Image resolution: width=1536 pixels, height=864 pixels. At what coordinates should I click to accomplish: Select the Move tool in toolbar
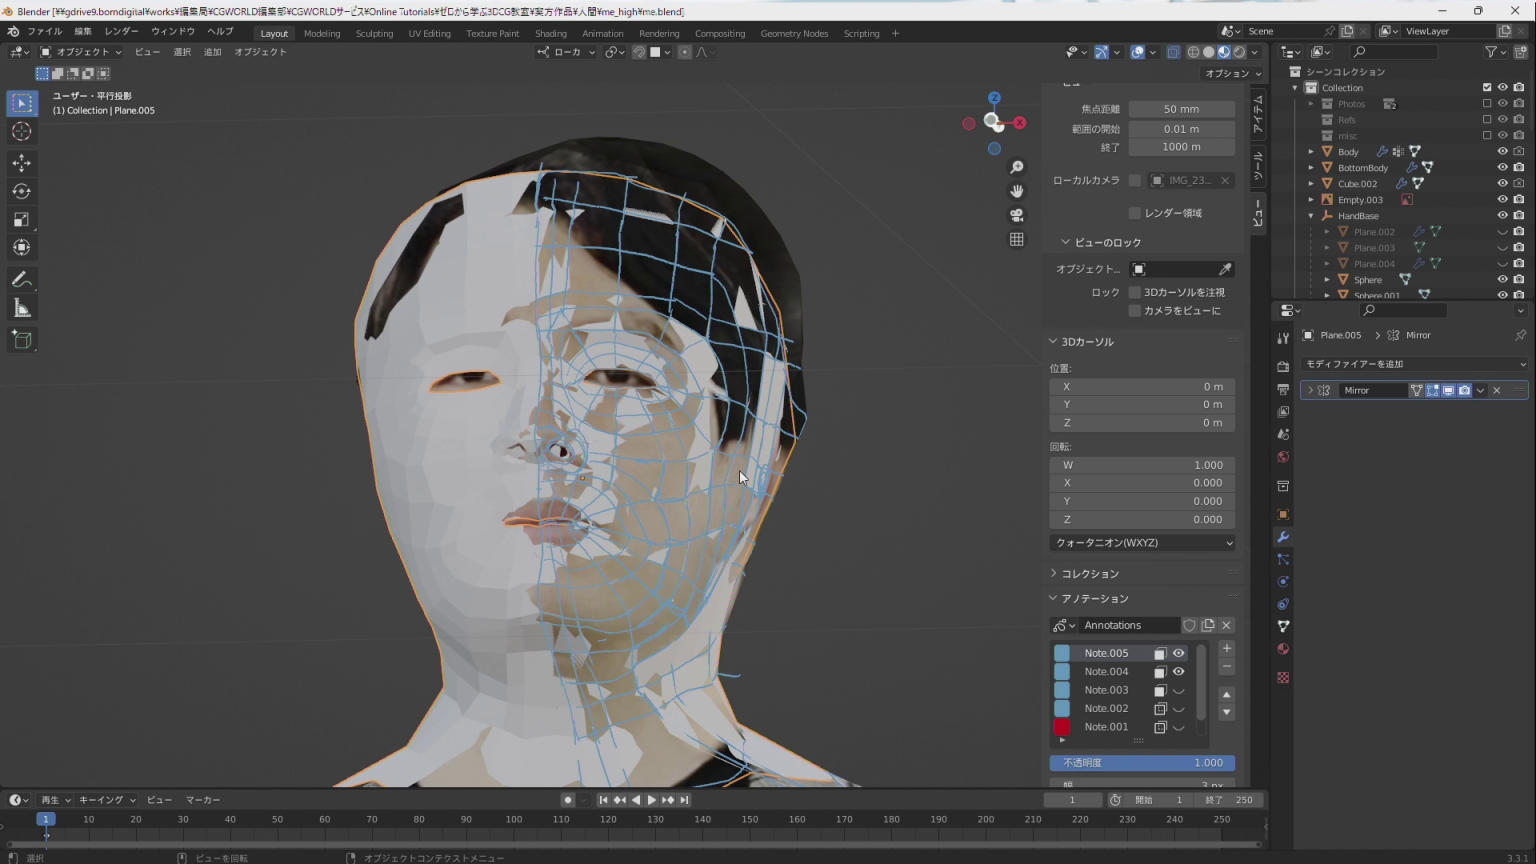(x=21, y=163)
